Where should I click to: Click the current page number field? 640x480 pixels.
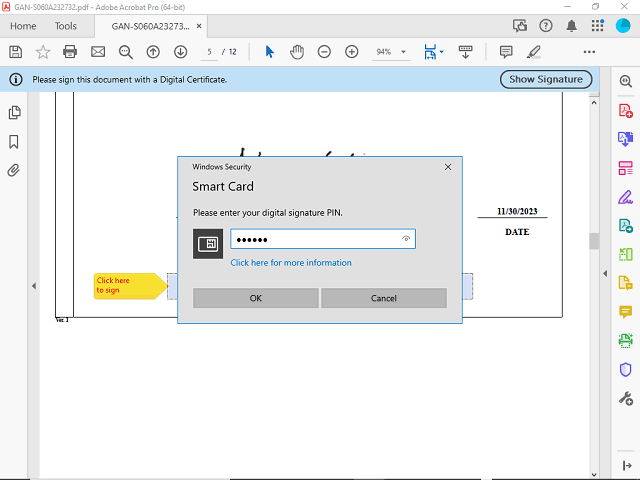coord(209,52)
